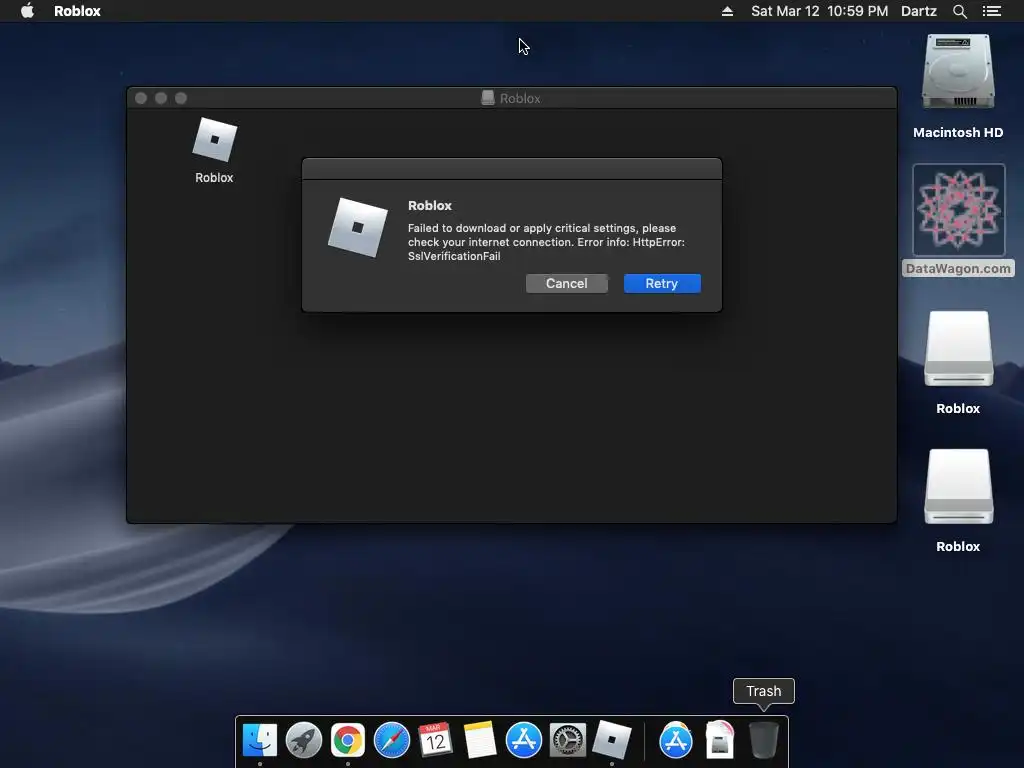Open the Trash in the dock

click(763, 740)
